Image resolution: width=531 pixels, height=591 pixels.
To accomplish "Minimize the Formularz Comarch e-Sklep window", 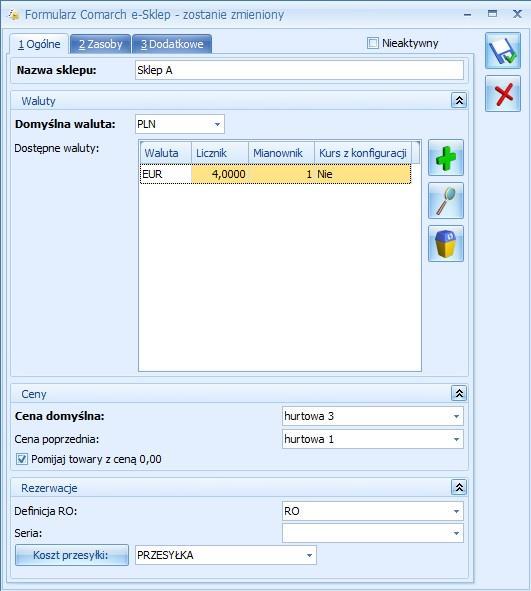I will [x=467, y=15].
